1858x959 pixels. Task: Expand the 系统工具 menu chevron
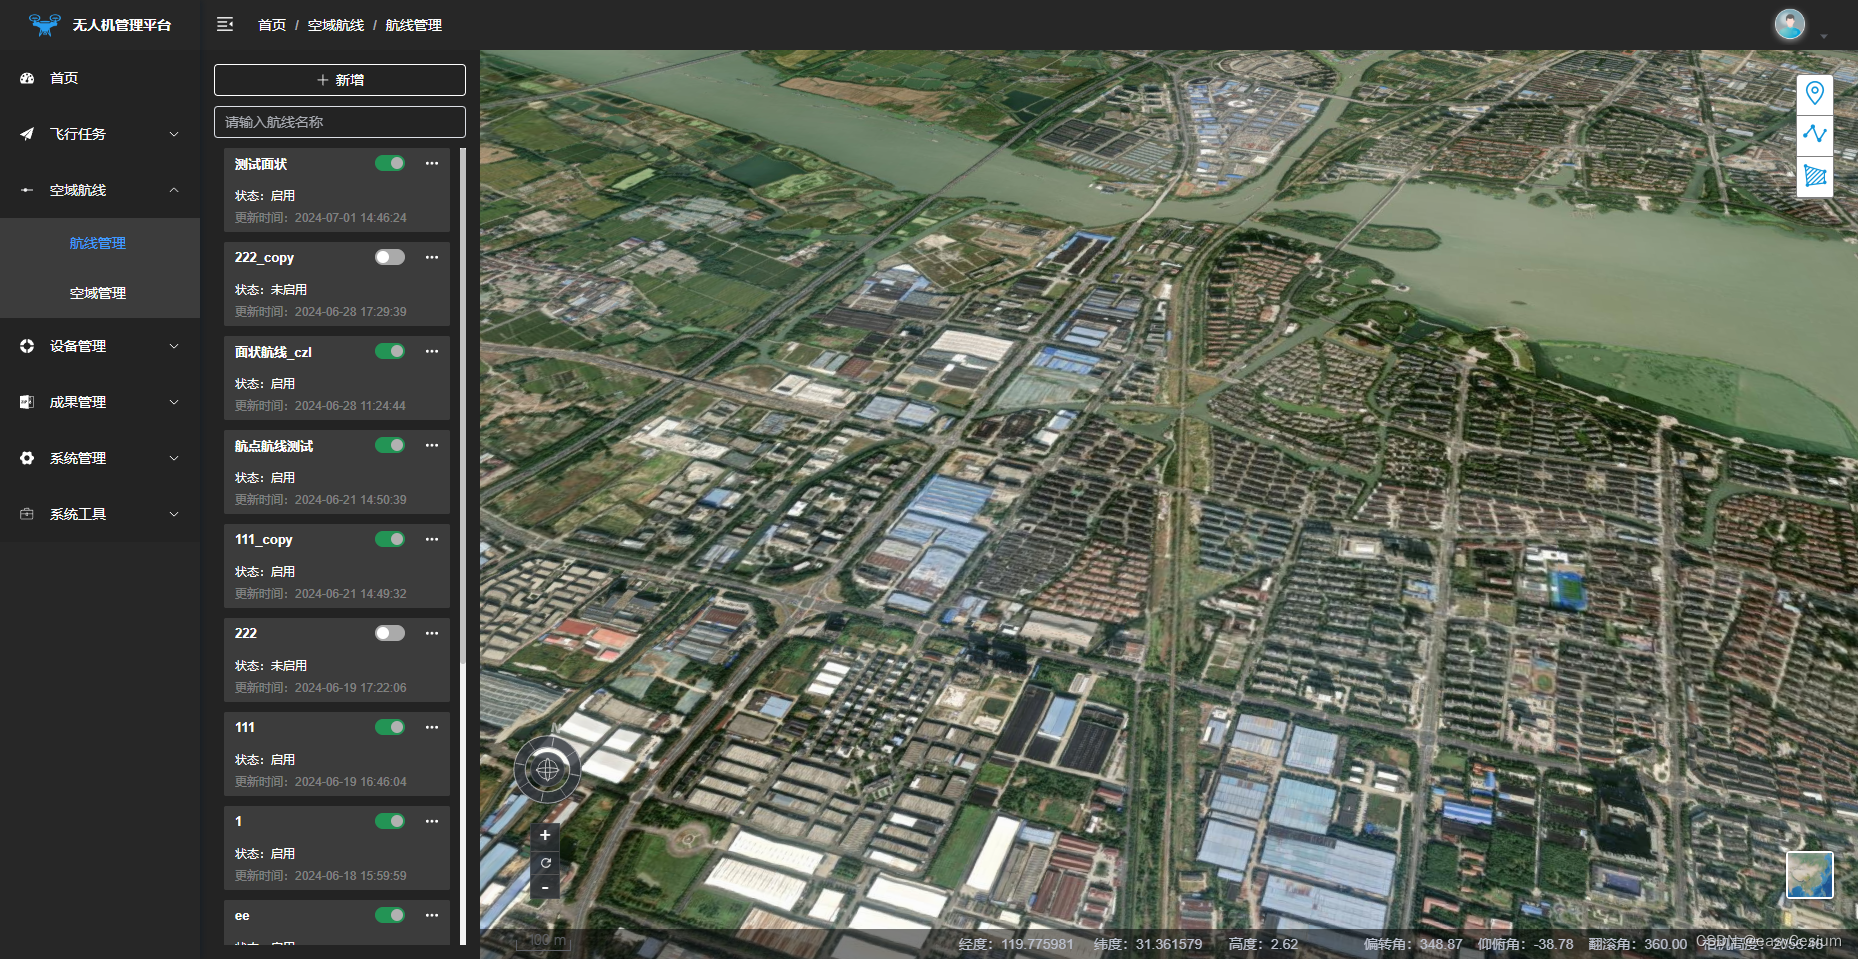pyautogui.click(x=174, y=514)
